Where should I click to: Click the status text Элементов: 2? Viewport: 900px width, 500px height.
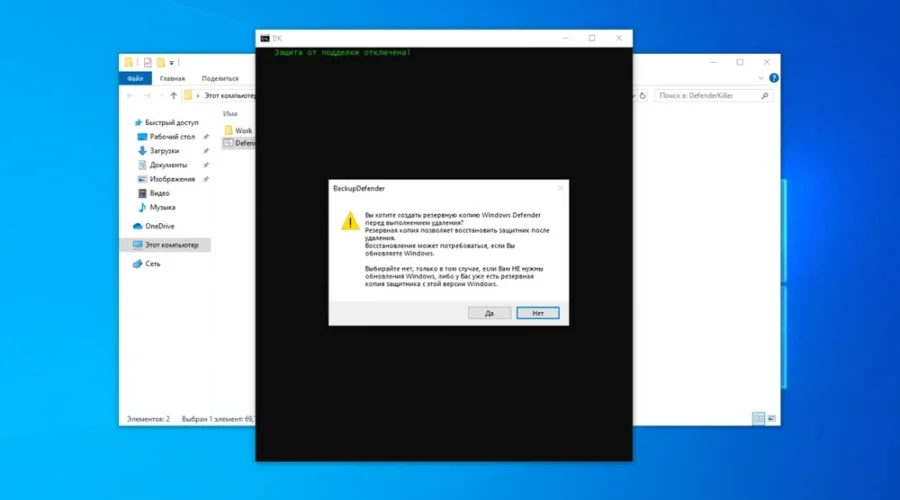(148, 419)
